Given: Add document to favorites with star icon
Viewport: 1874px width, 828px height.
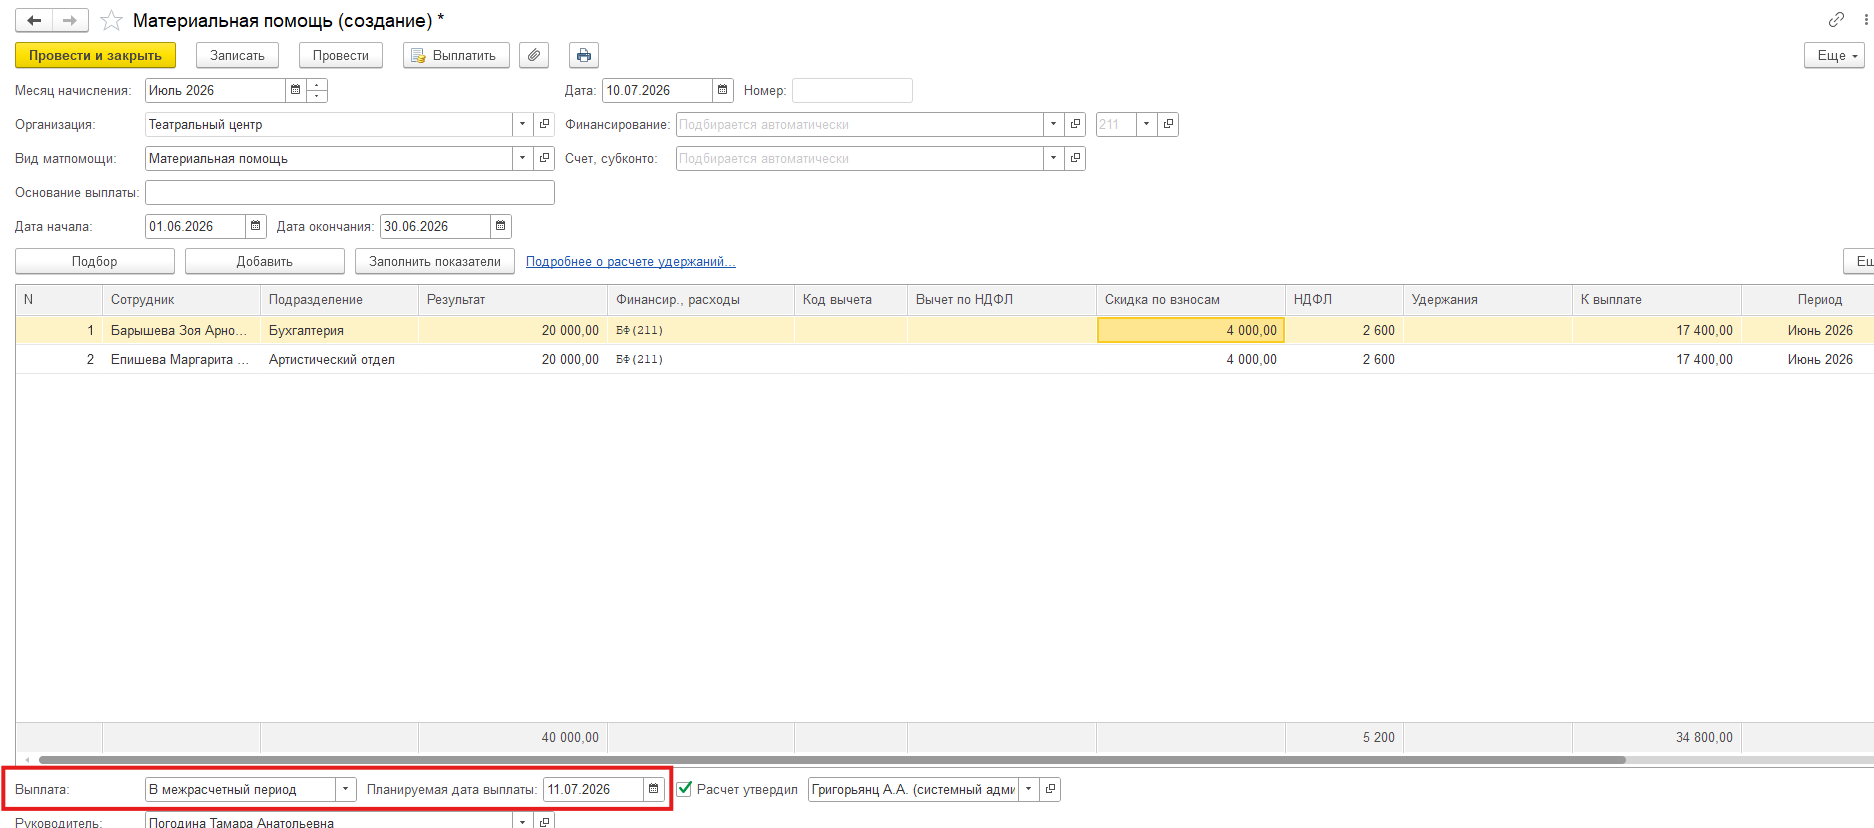Looking at the screenshot, I should pos(112,20).
